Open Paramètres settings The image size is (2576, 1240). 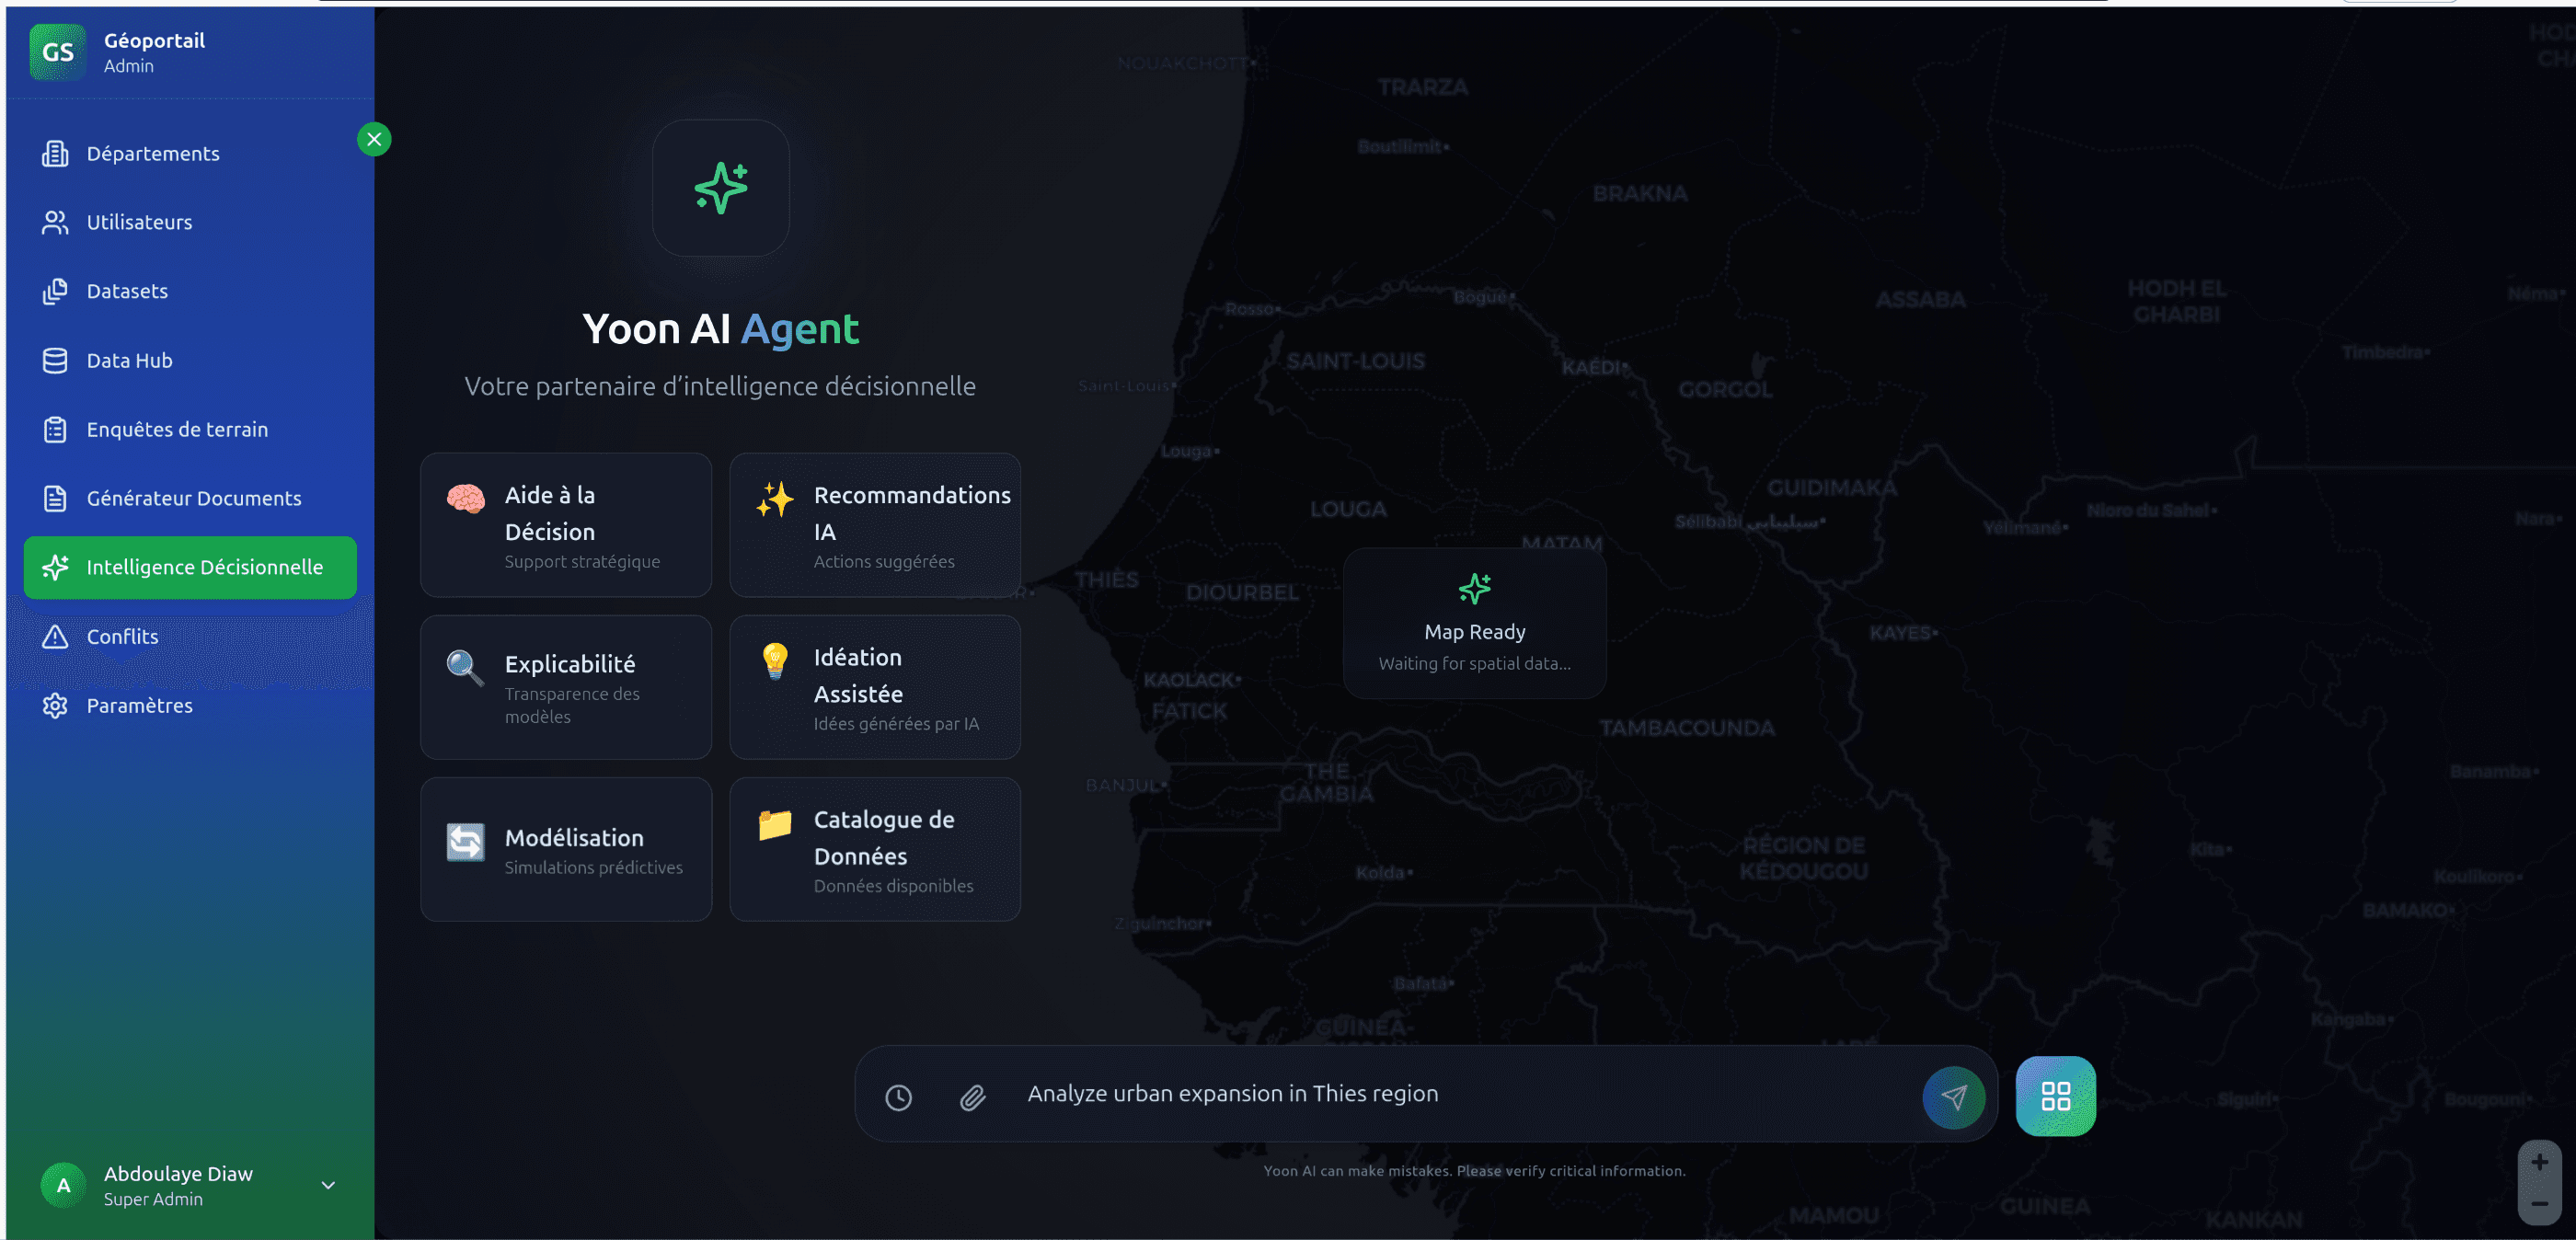[x=139, y=705]
